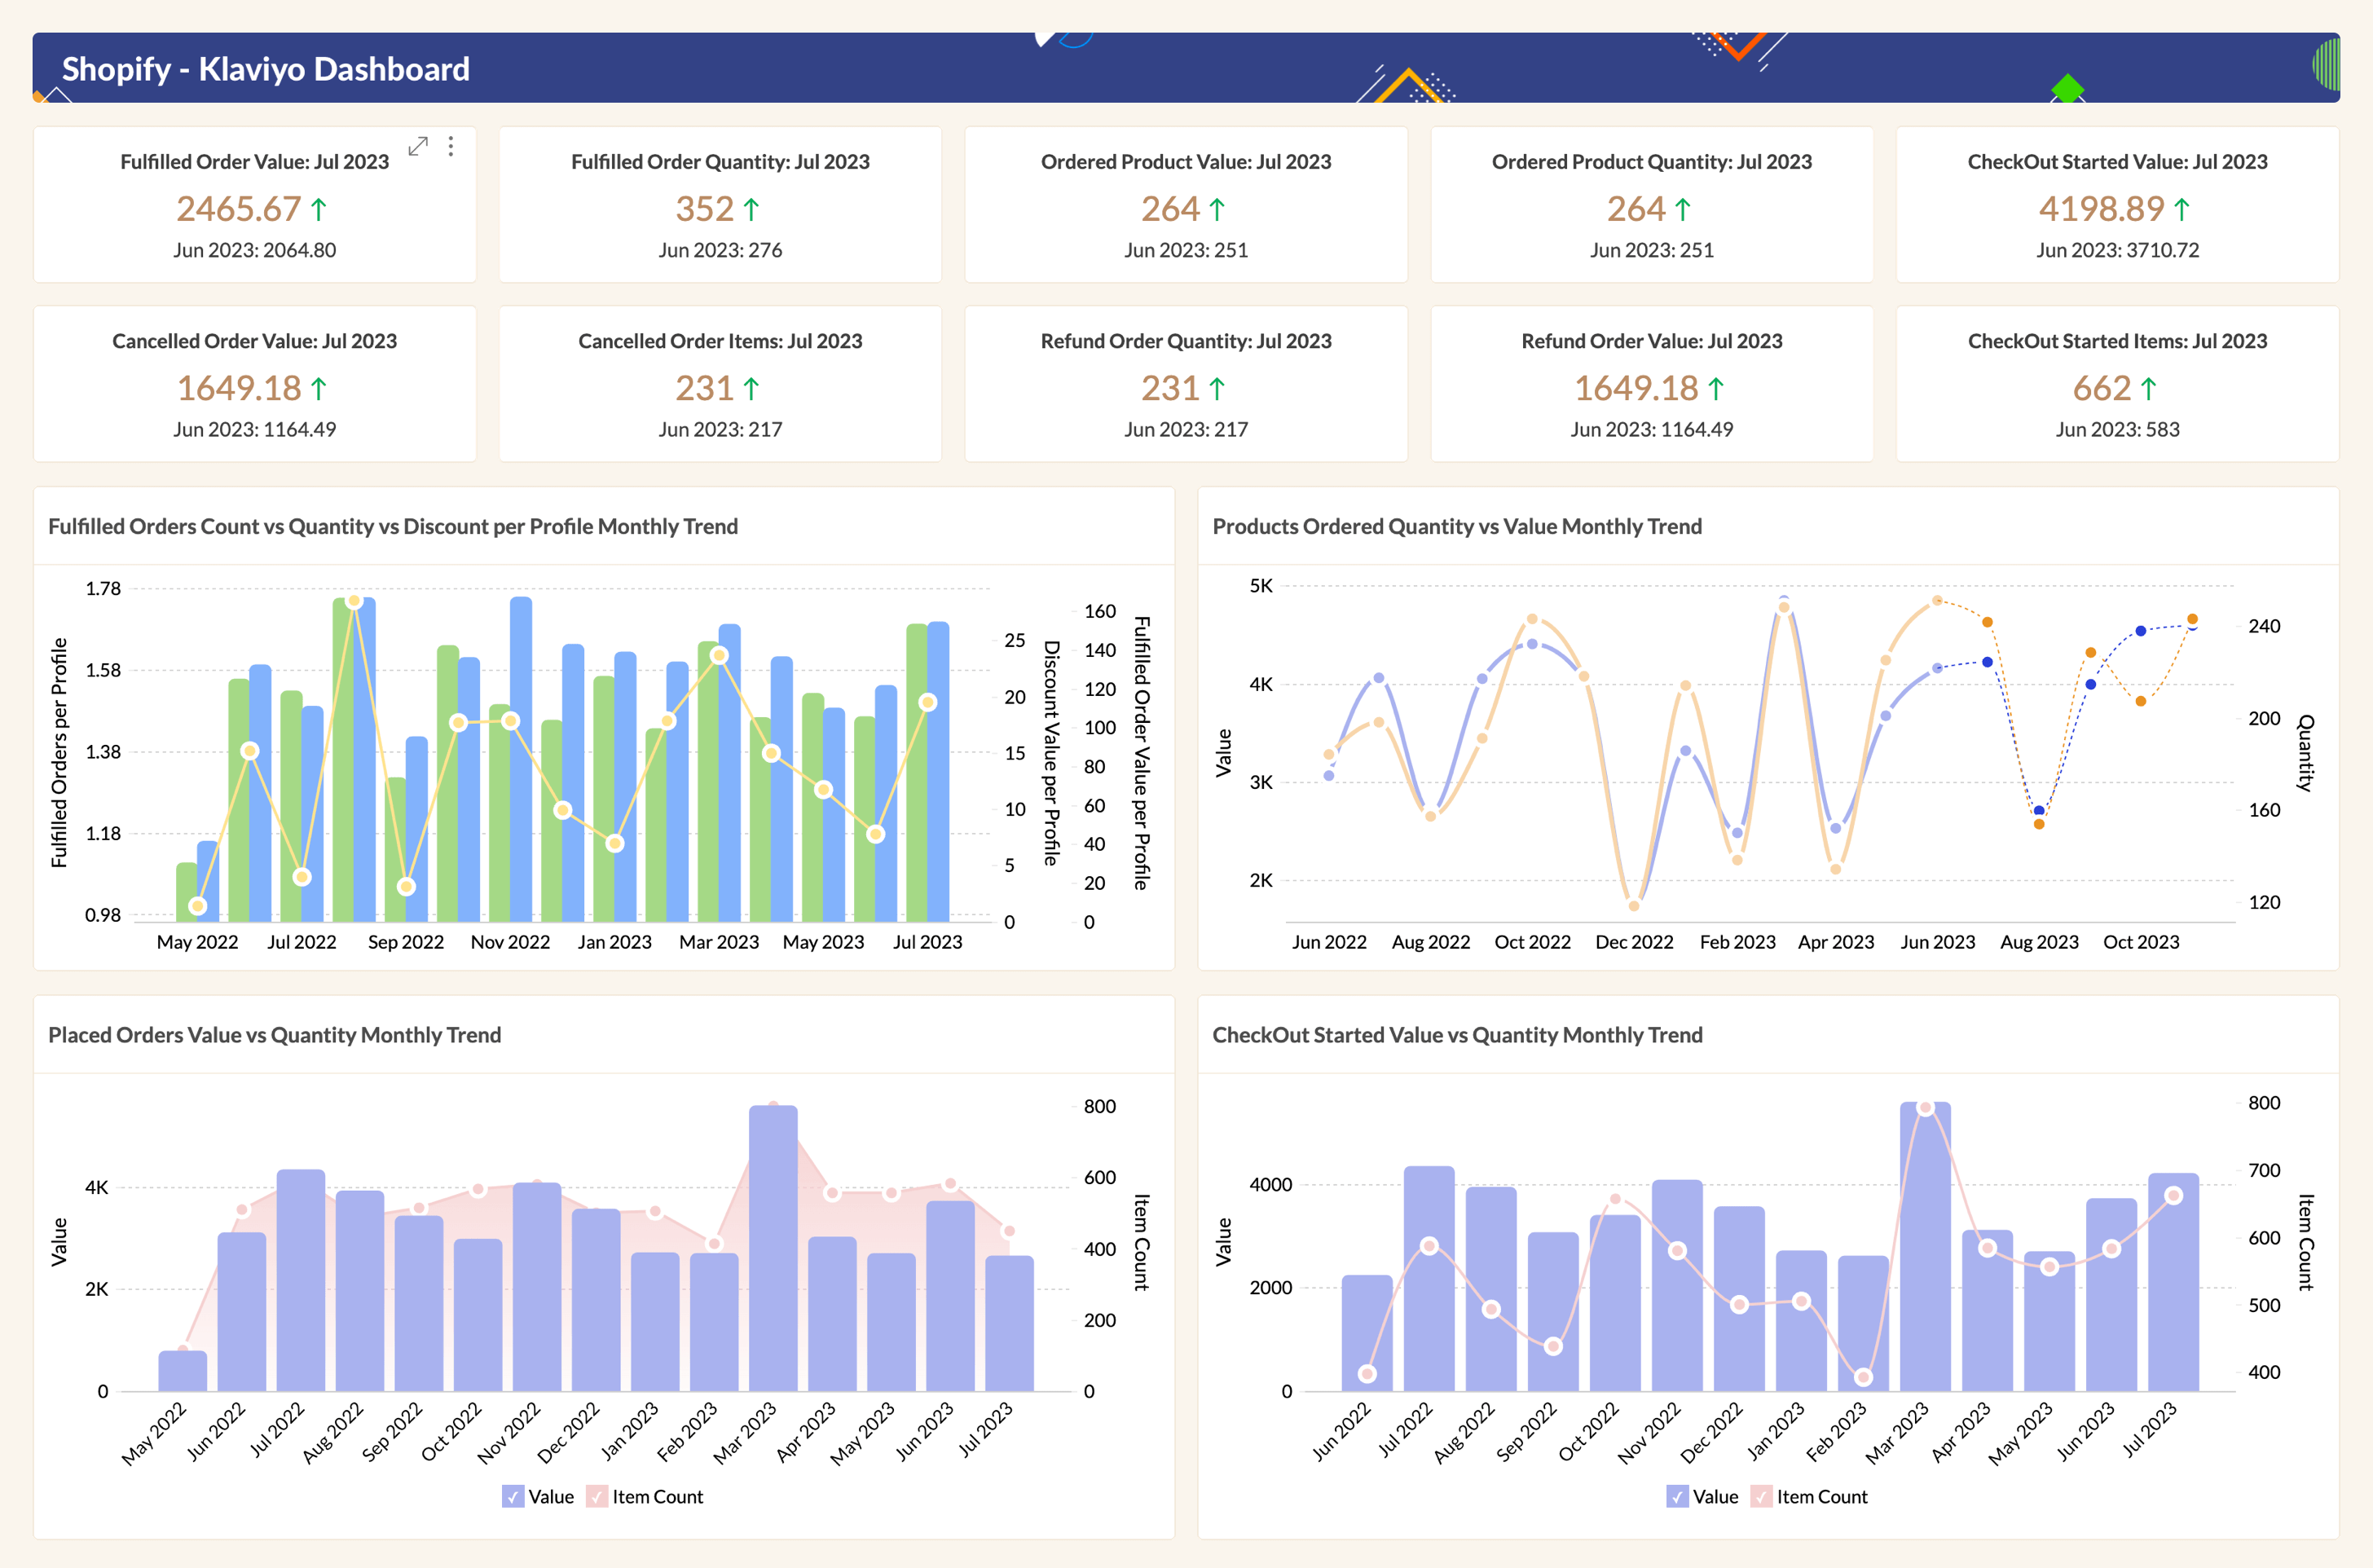
Task: Click the 'Sep 2022' axis label in CheckOut Started chart
Action: [x=1525, y=1433]
